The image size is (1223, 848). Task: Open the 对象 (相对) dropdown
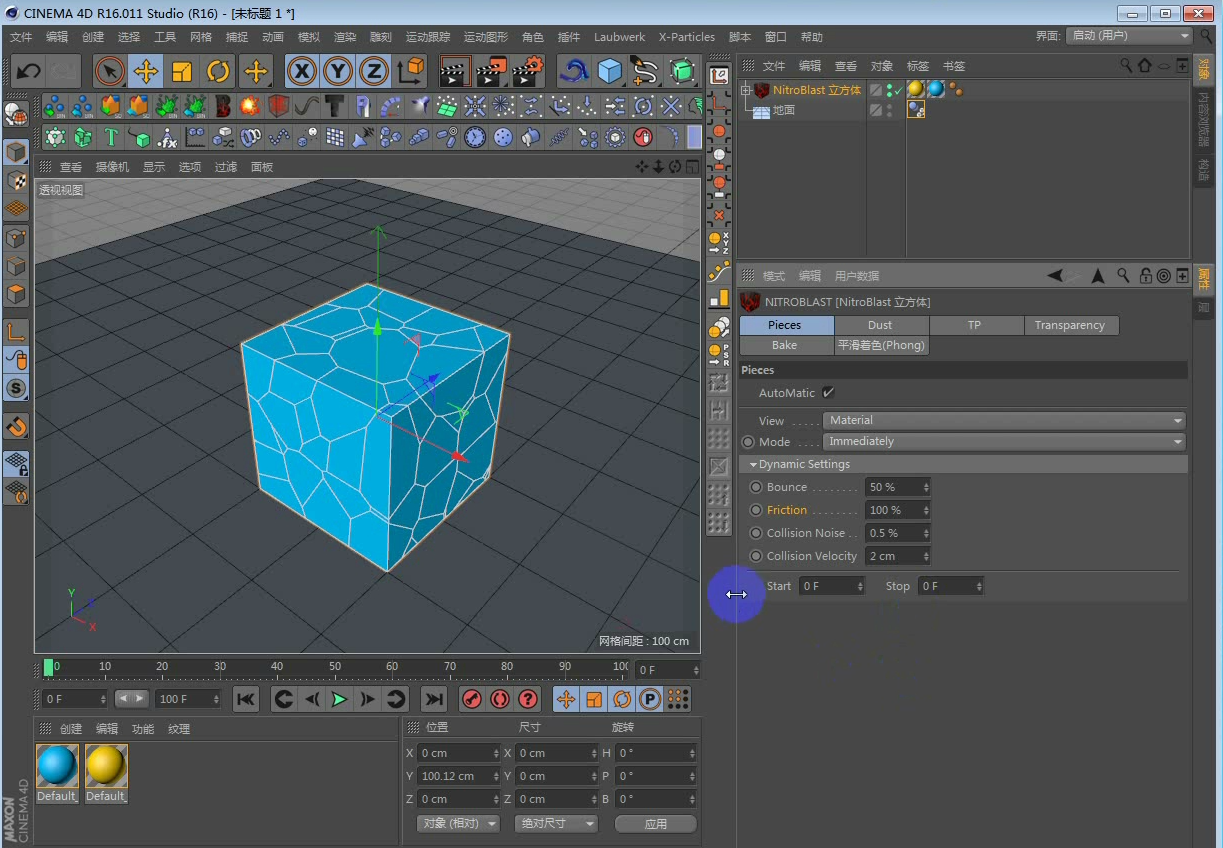tap(458, 824)
